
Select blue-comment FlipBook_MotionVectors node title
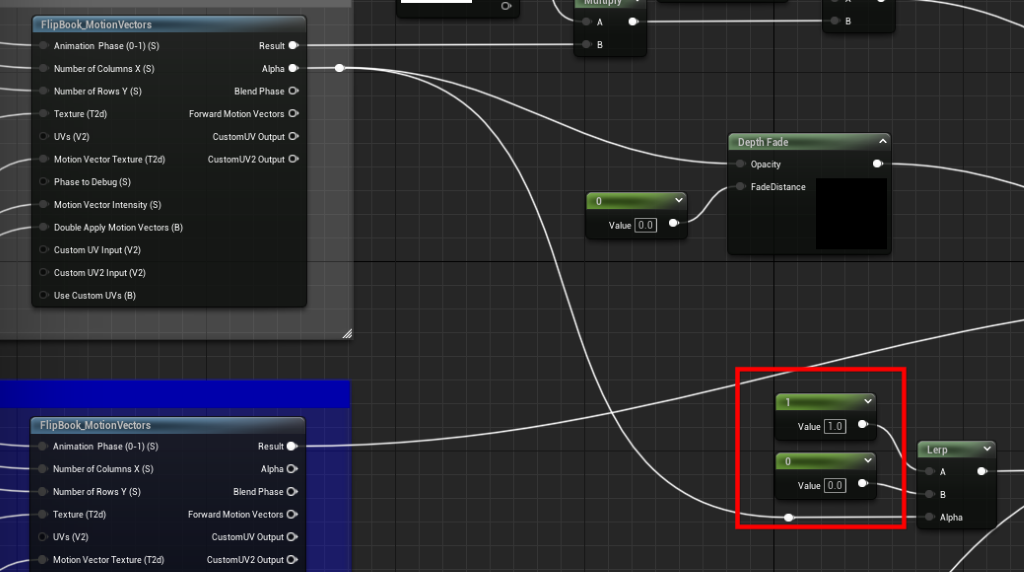point(95,425)
